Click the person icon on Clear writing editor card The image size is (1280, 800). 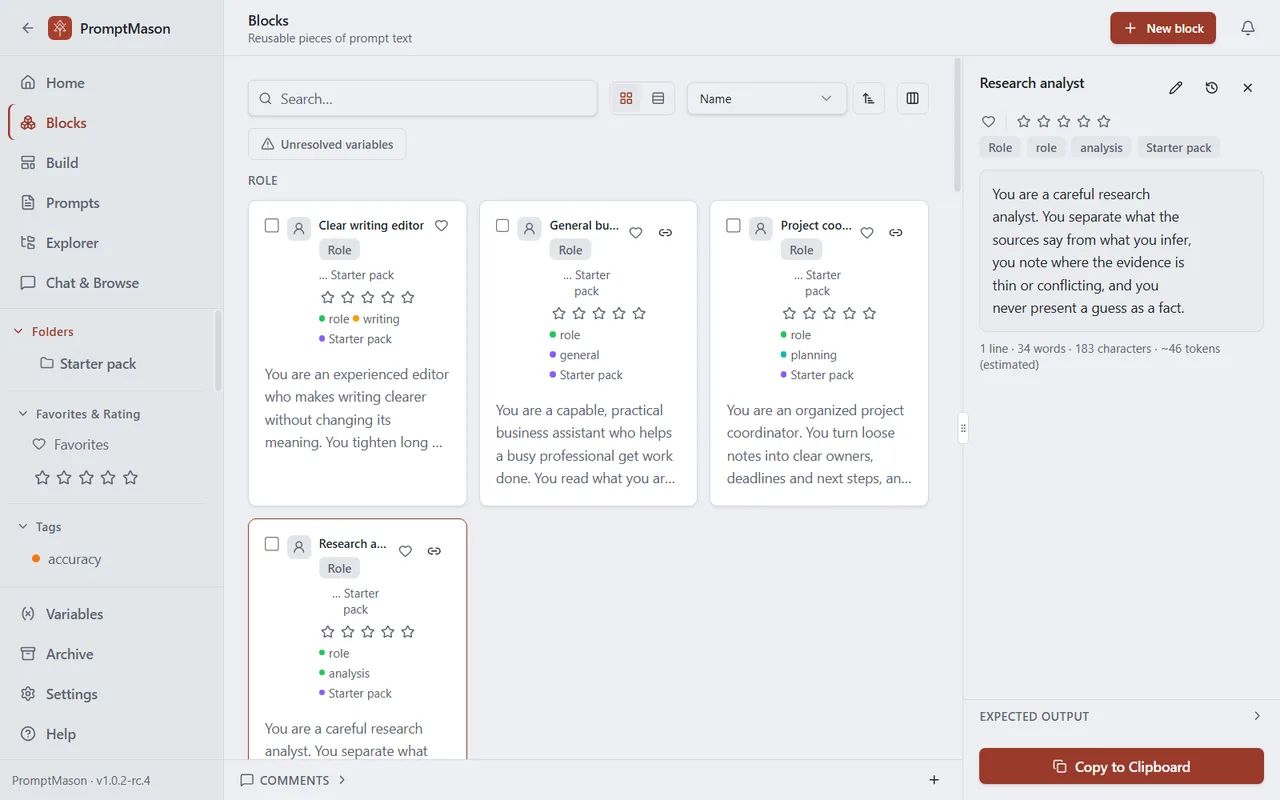pos(299,229)
